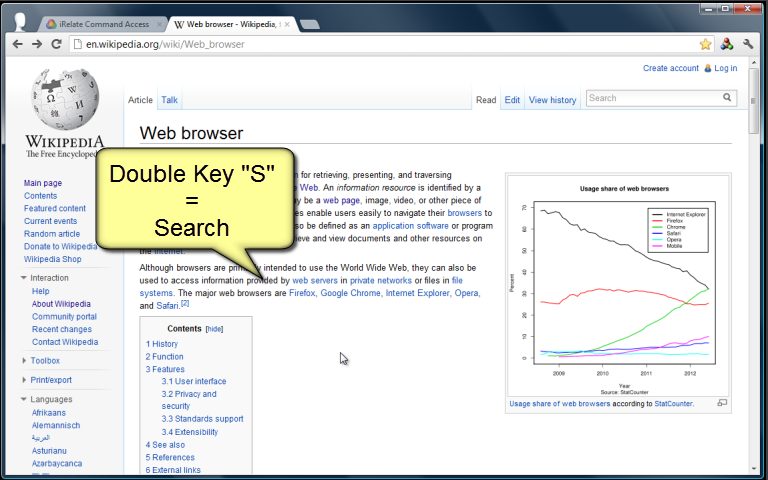
Task: Open the Chrome wrench menu
Action: 748,44
